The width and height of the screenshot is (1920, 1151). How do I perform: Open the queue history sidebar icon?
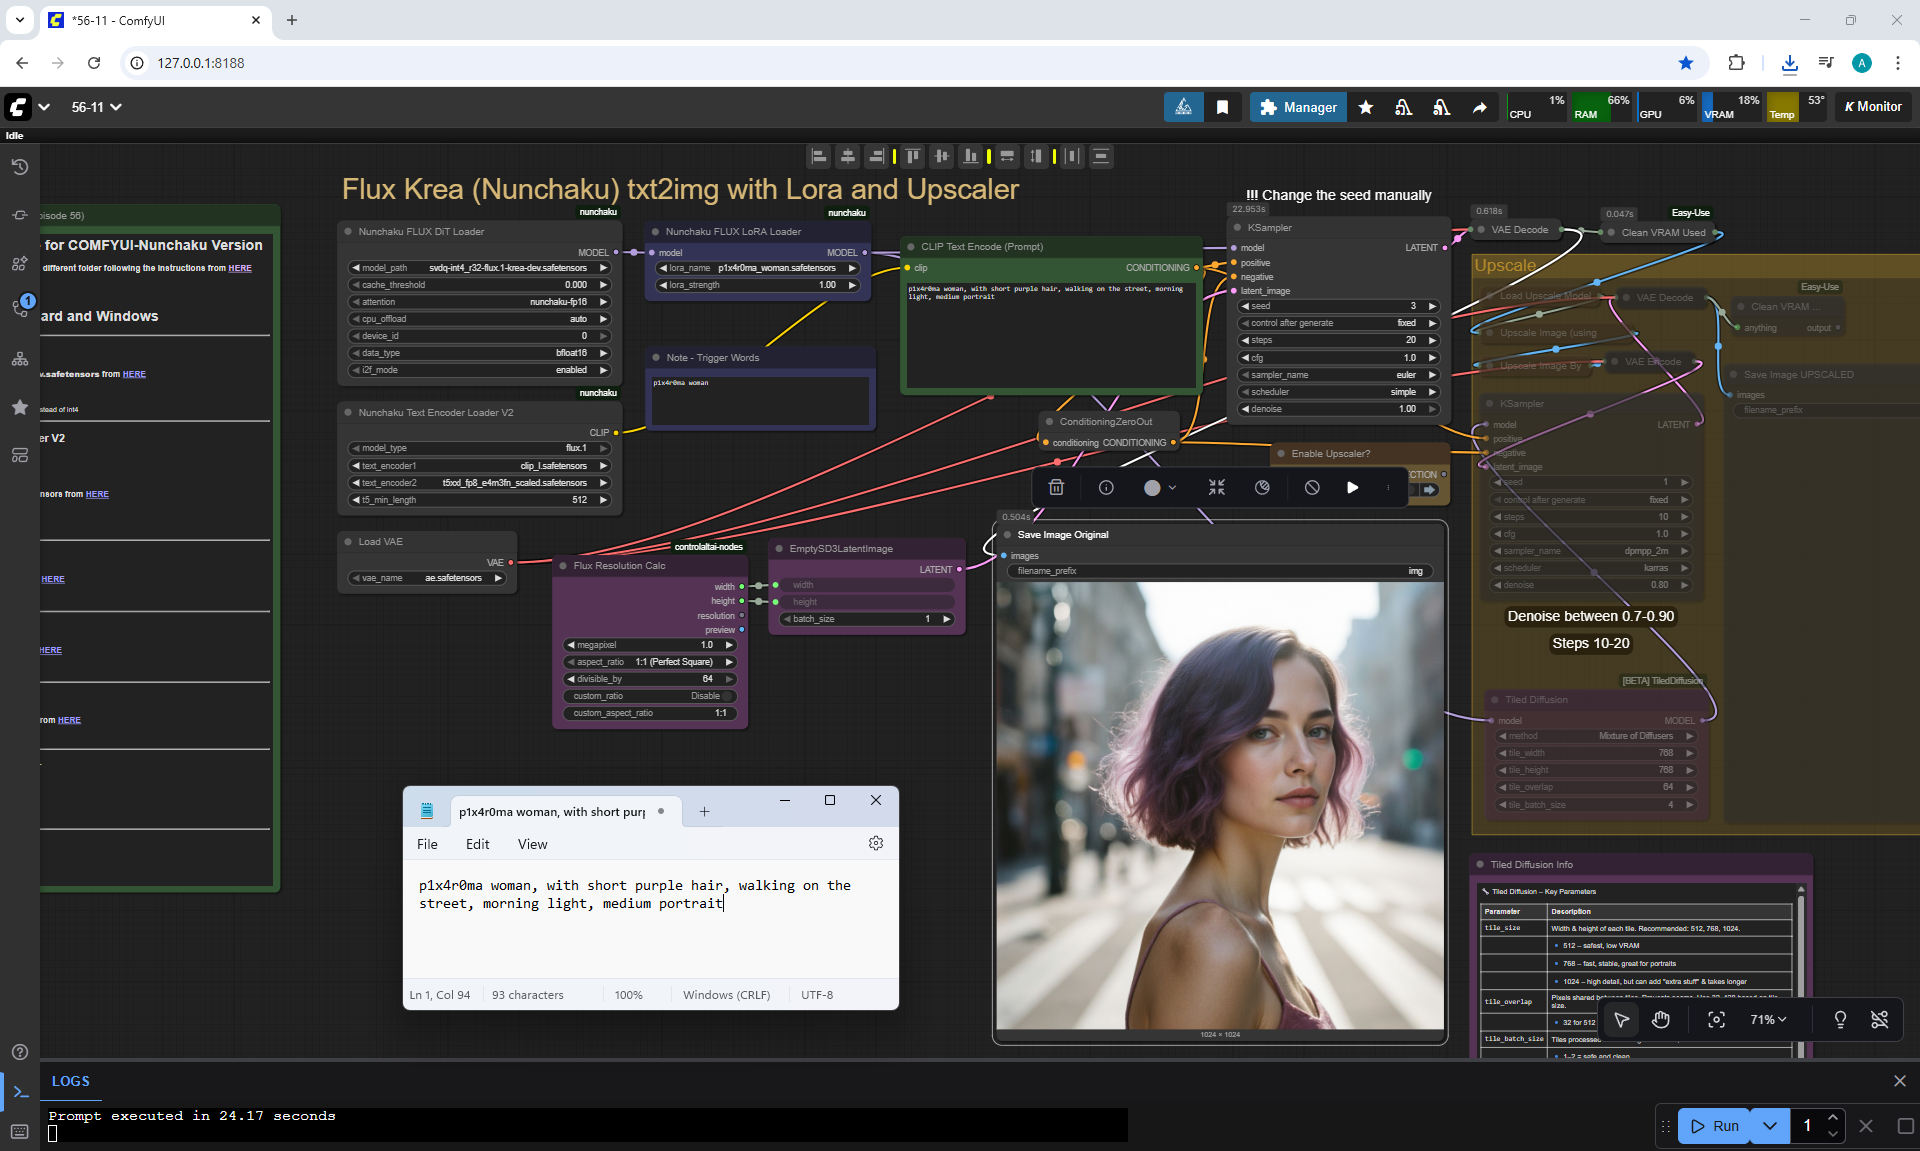pyautogui.click(x=19, y=167)
